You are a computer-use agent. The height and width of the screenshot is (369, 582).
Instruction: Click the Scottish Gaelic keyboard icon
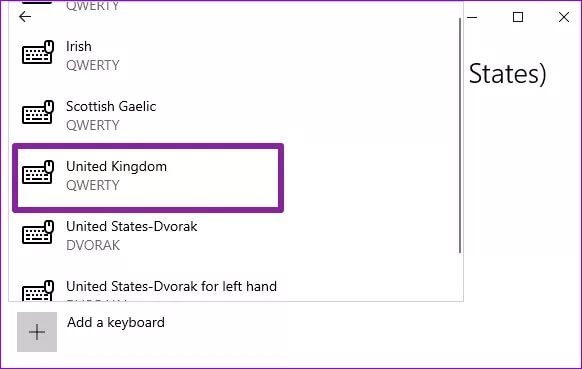point(38,112)
